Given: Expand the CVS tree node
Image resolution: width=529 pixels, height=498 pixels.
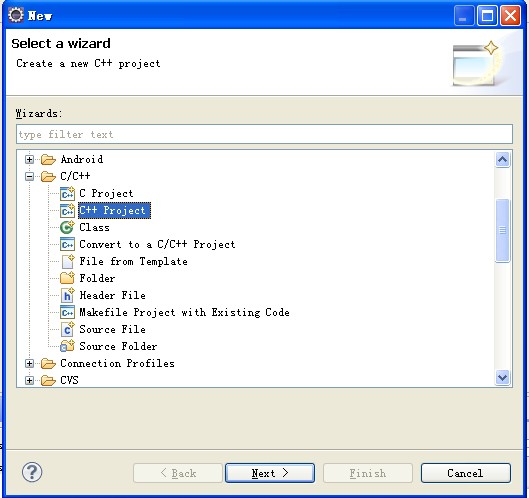Looking at the screenshot, I should tap(29, 380).
